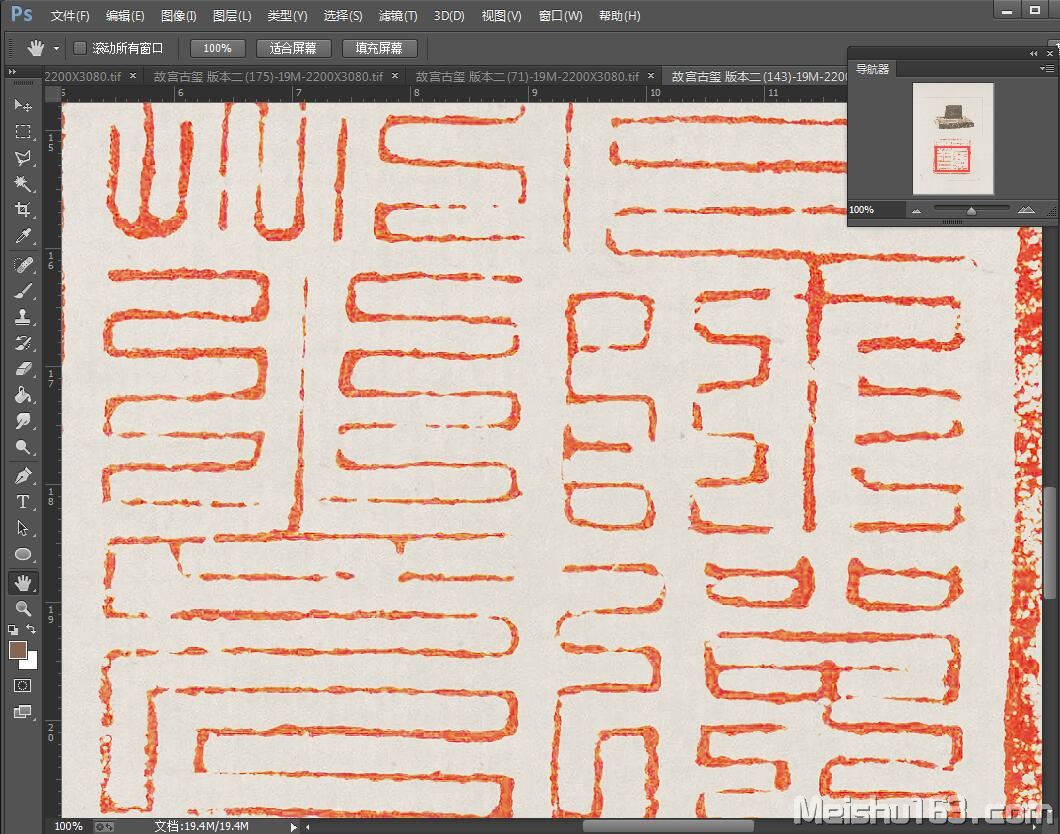This screenshot has width=1060, height=834.
Task: Select the Pen tool
Action: click(23, 476)
